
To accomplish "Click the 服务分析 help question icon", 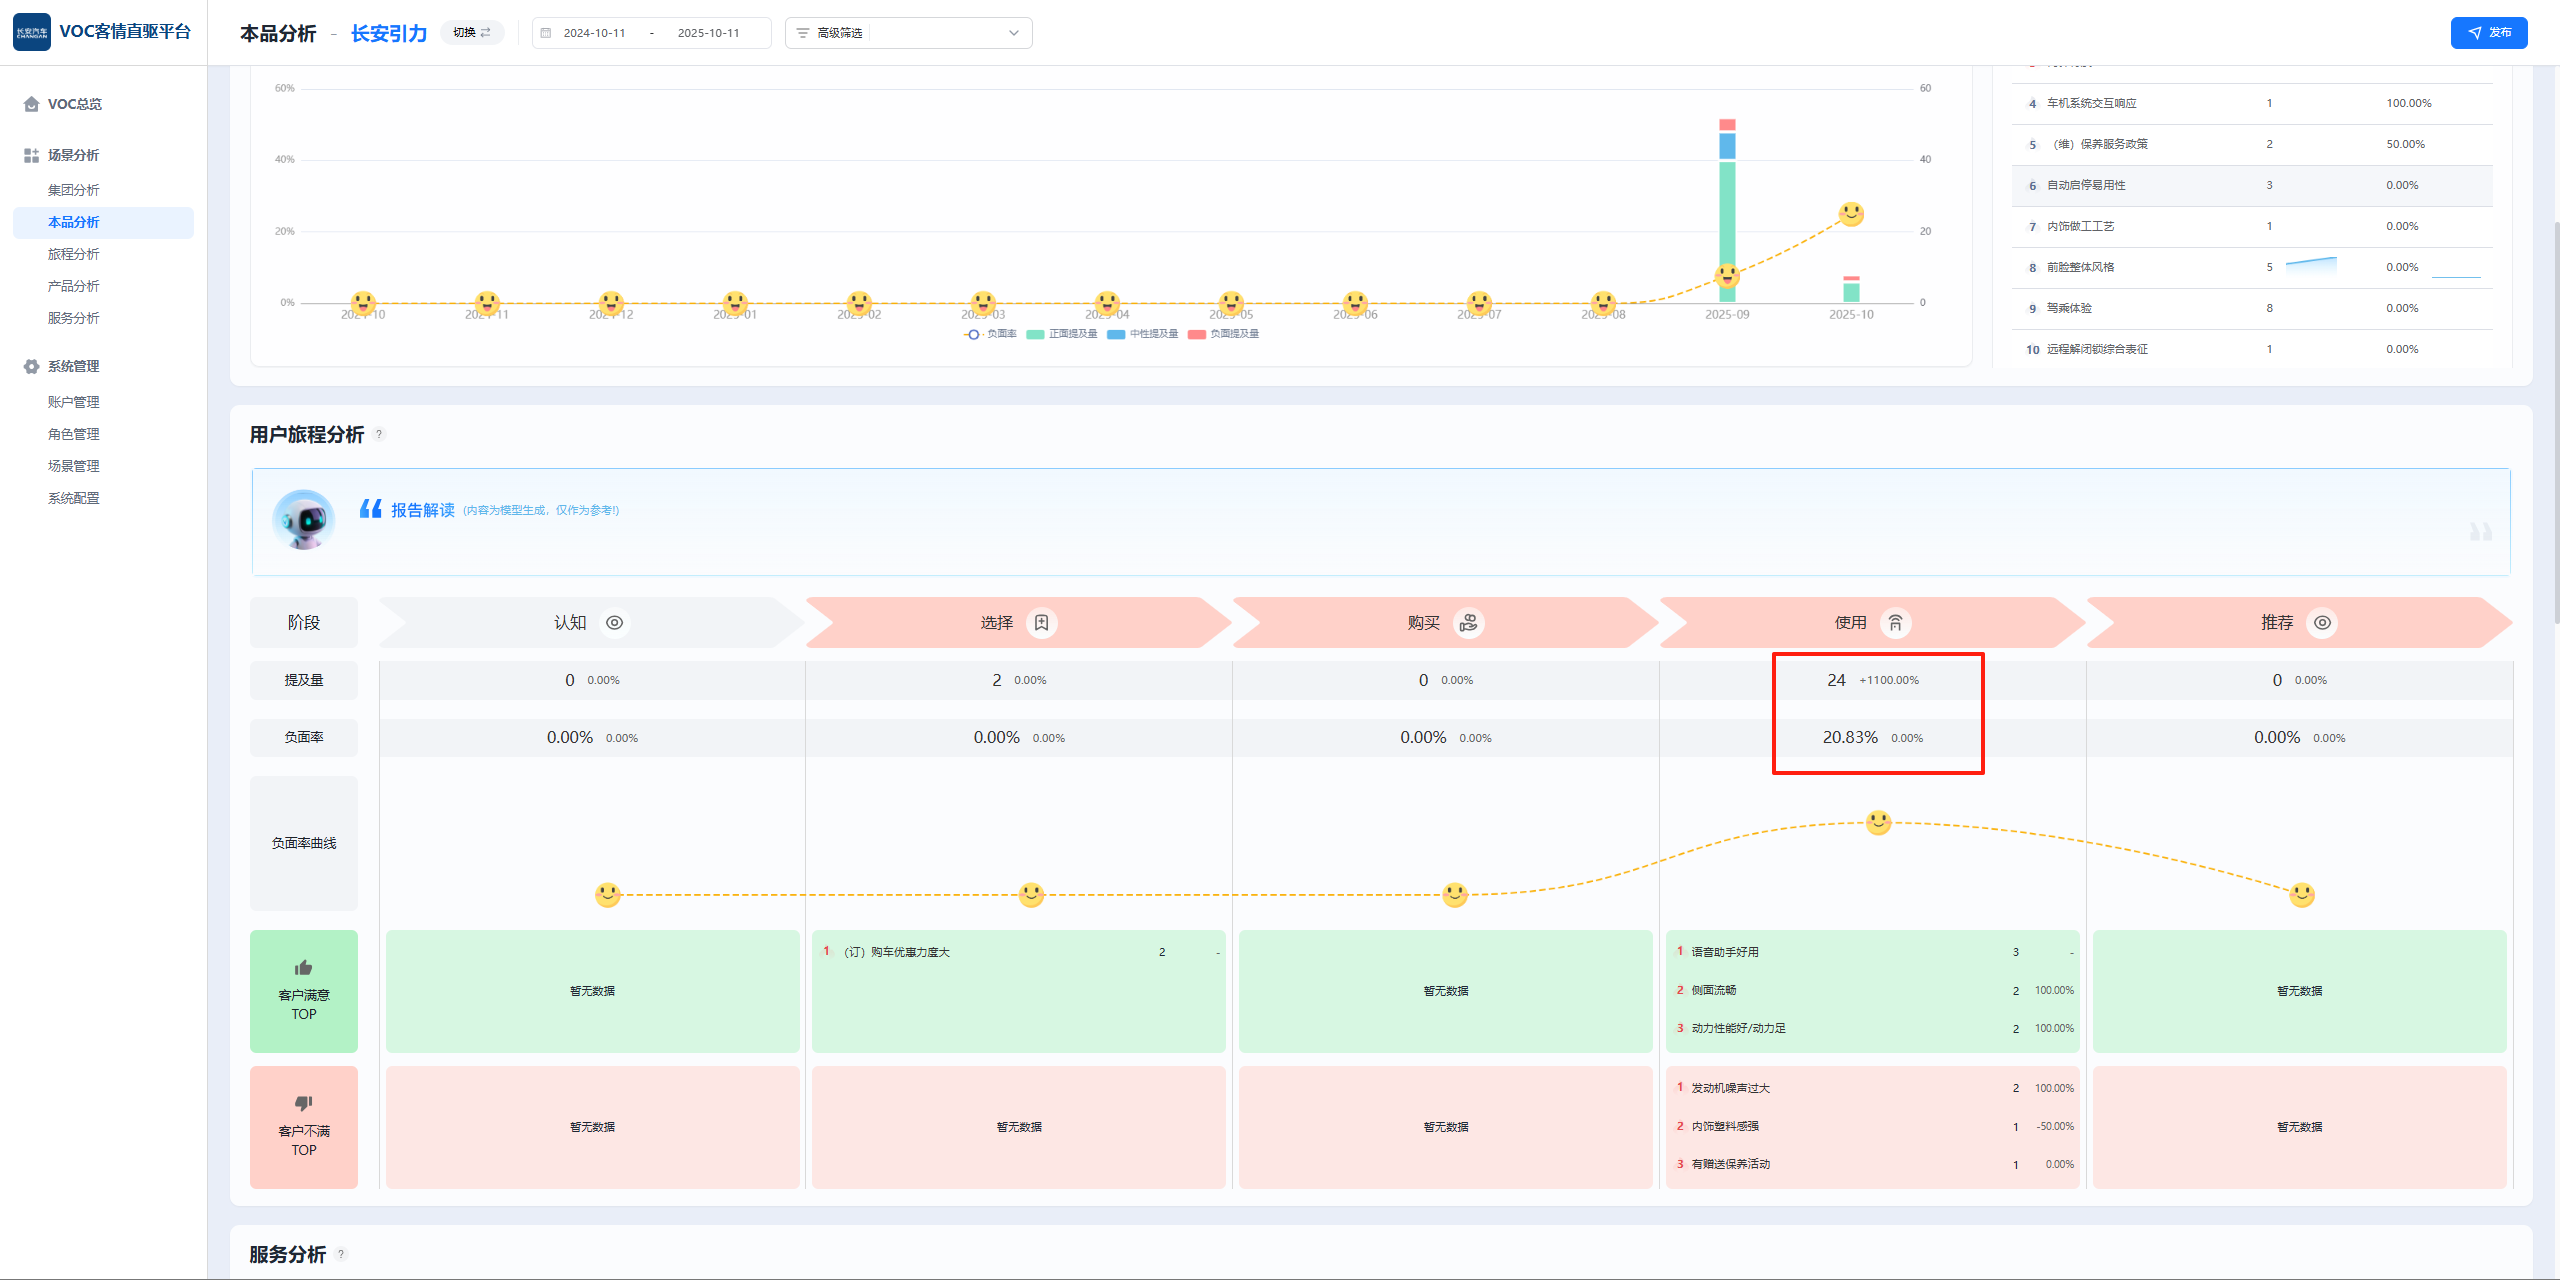I will pos(341,1254).
